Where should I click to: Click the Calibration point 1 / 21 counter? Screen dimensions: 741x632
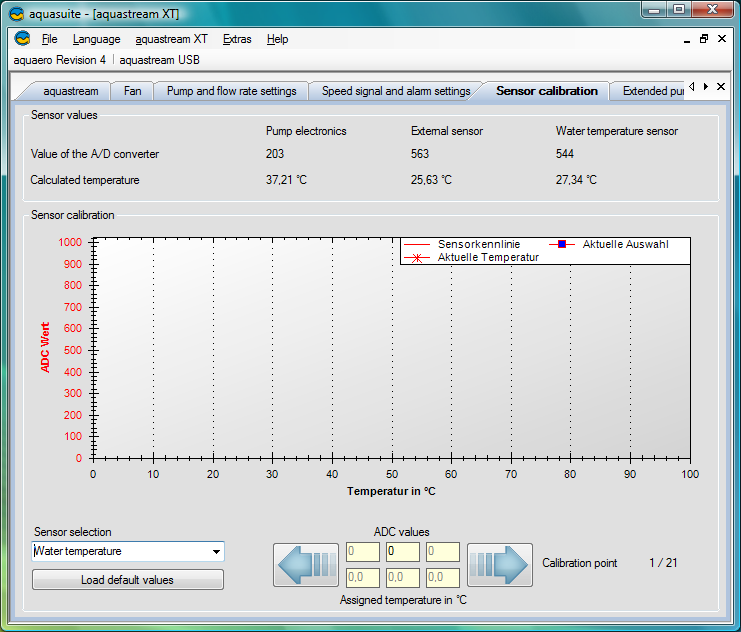click(663, 563)
